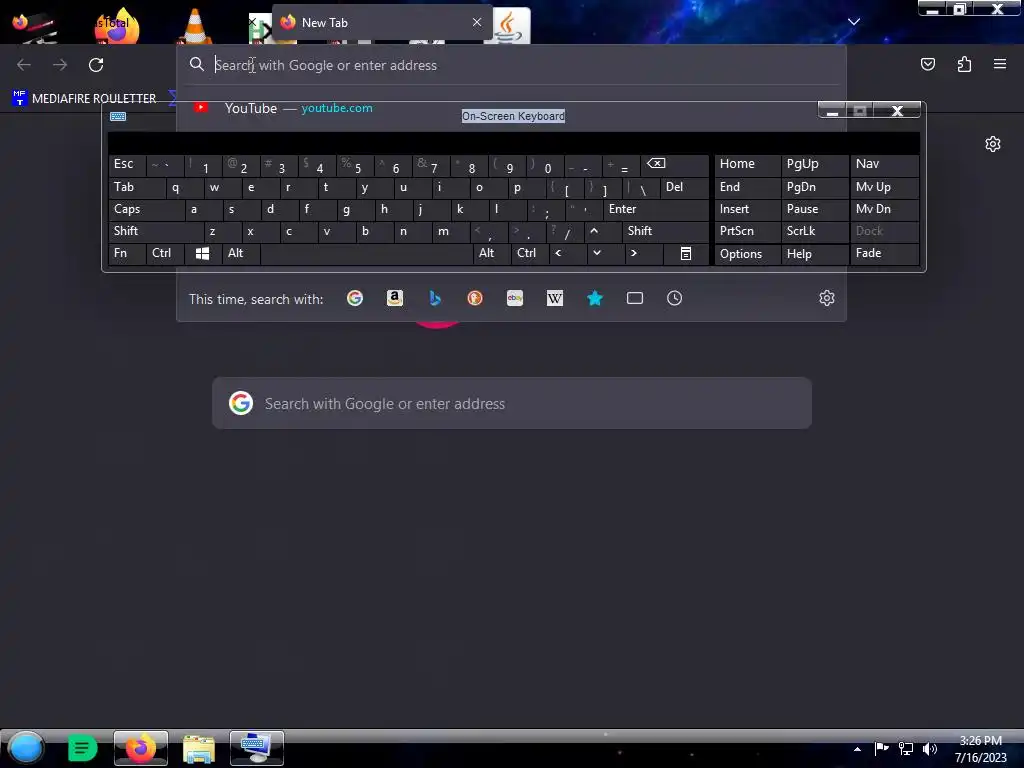Image resolution: width=1024 pixels, height=768 pixels.
Task: Open the Extensions puzzle icon
Action: pyautogui.click(x=964, y=64)
